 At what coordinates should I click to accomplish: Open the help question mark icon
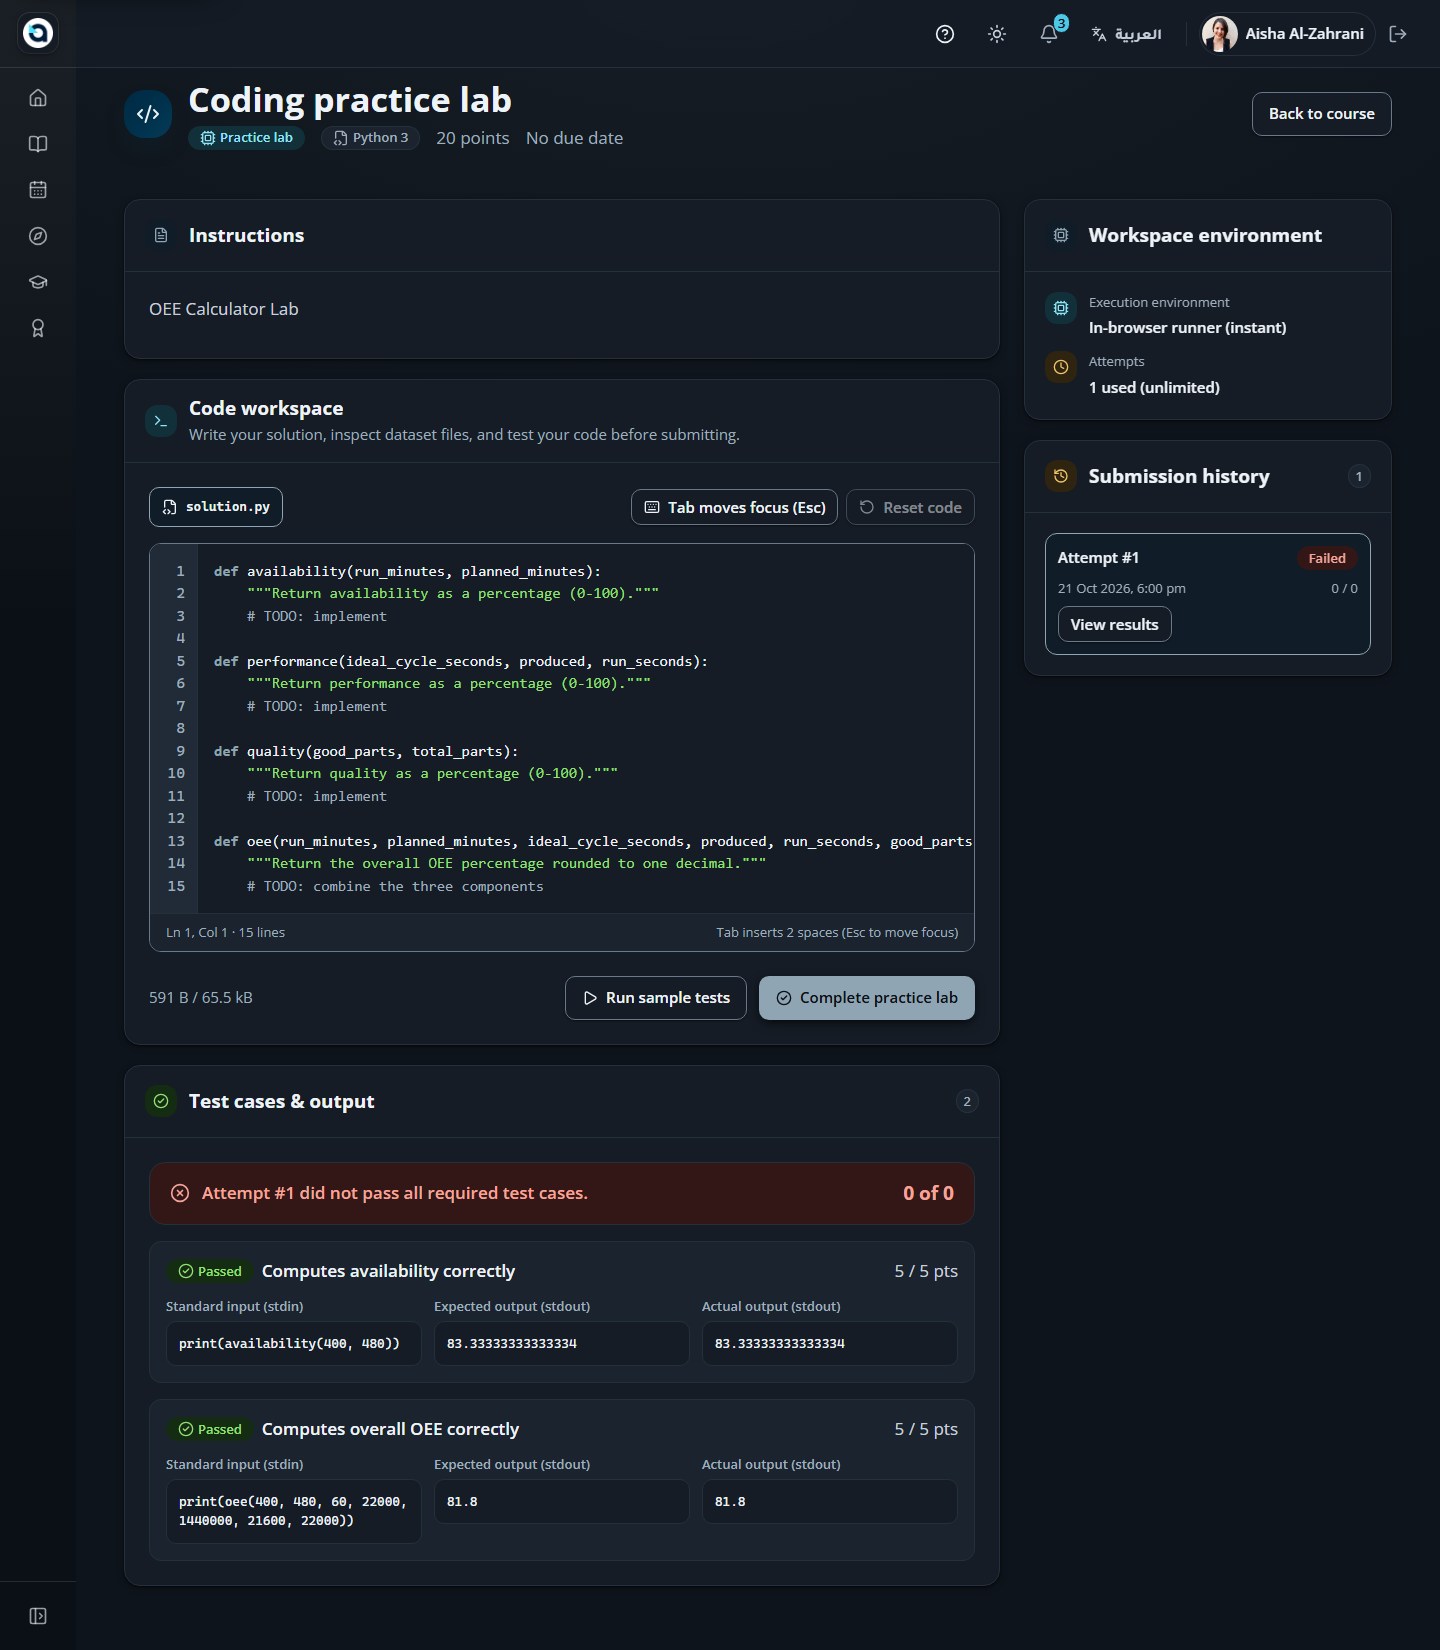945,34
